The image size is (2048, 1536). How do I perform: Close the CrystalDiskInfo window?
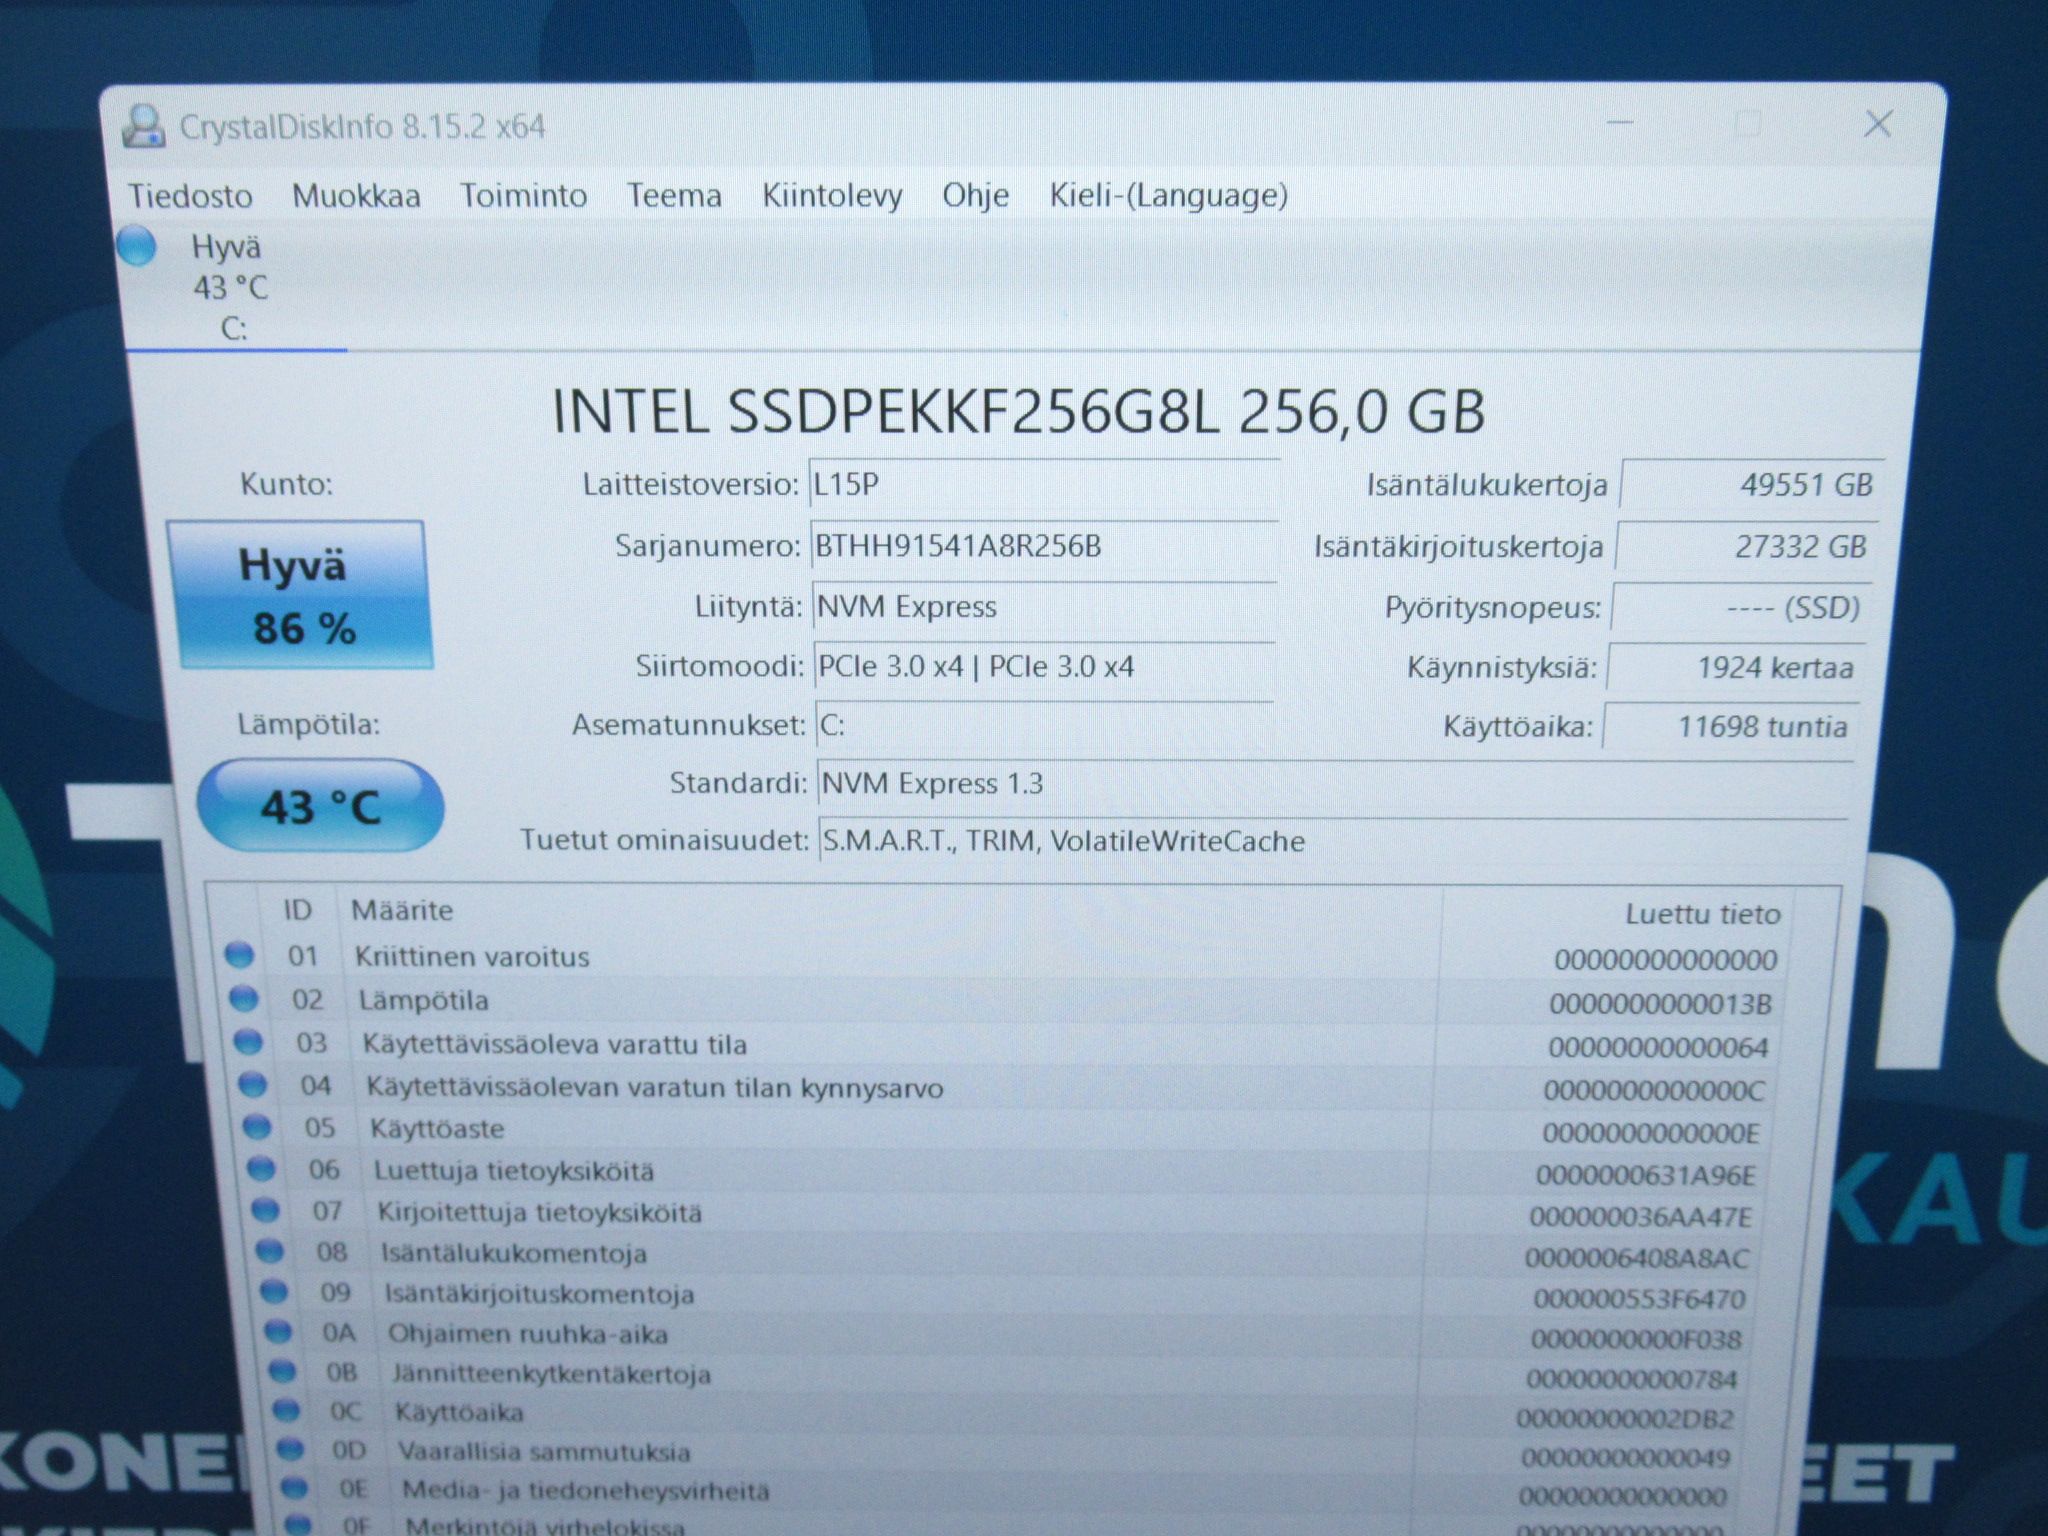tap(1878, 124)
